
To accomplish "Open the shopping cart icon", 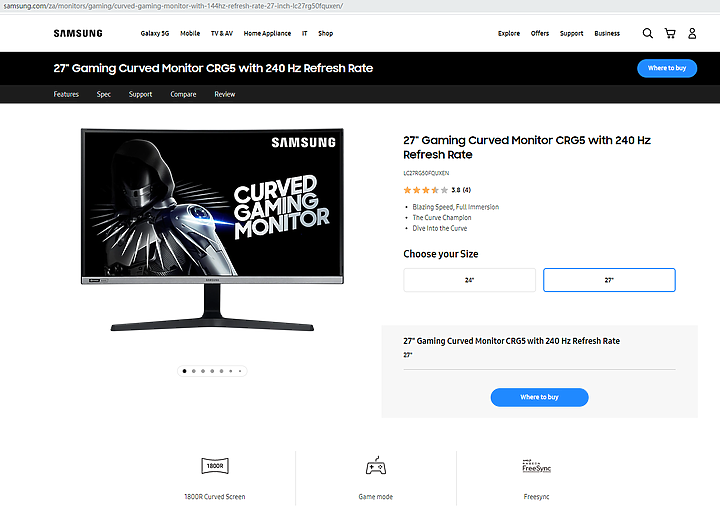I will pyautogui.click(x=670, y=33).
